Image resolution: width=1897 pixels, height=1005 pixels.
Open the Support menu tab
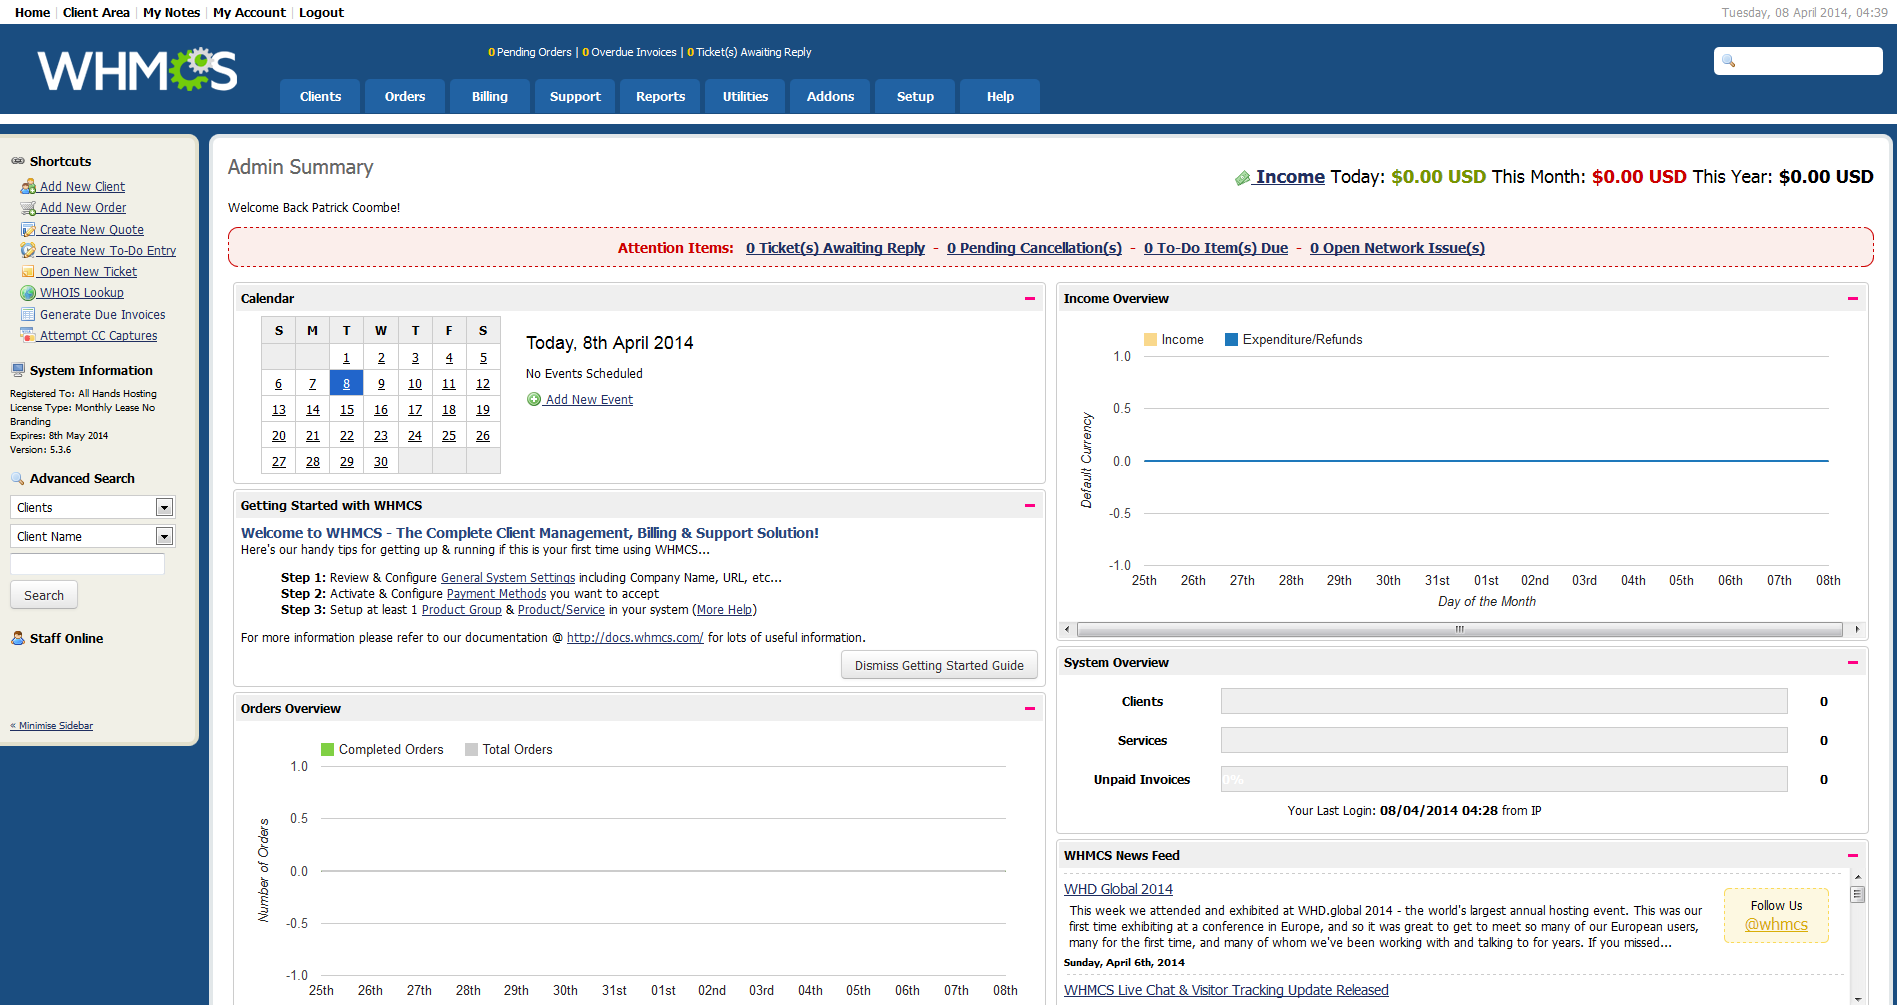(575, 96)
